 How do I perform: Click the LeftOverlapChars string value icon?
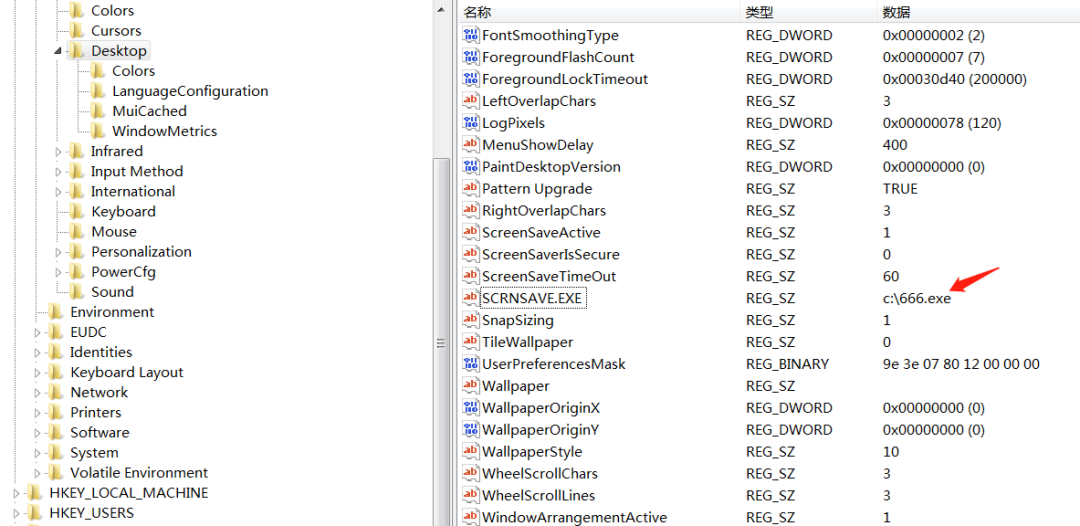coord(471,101)
